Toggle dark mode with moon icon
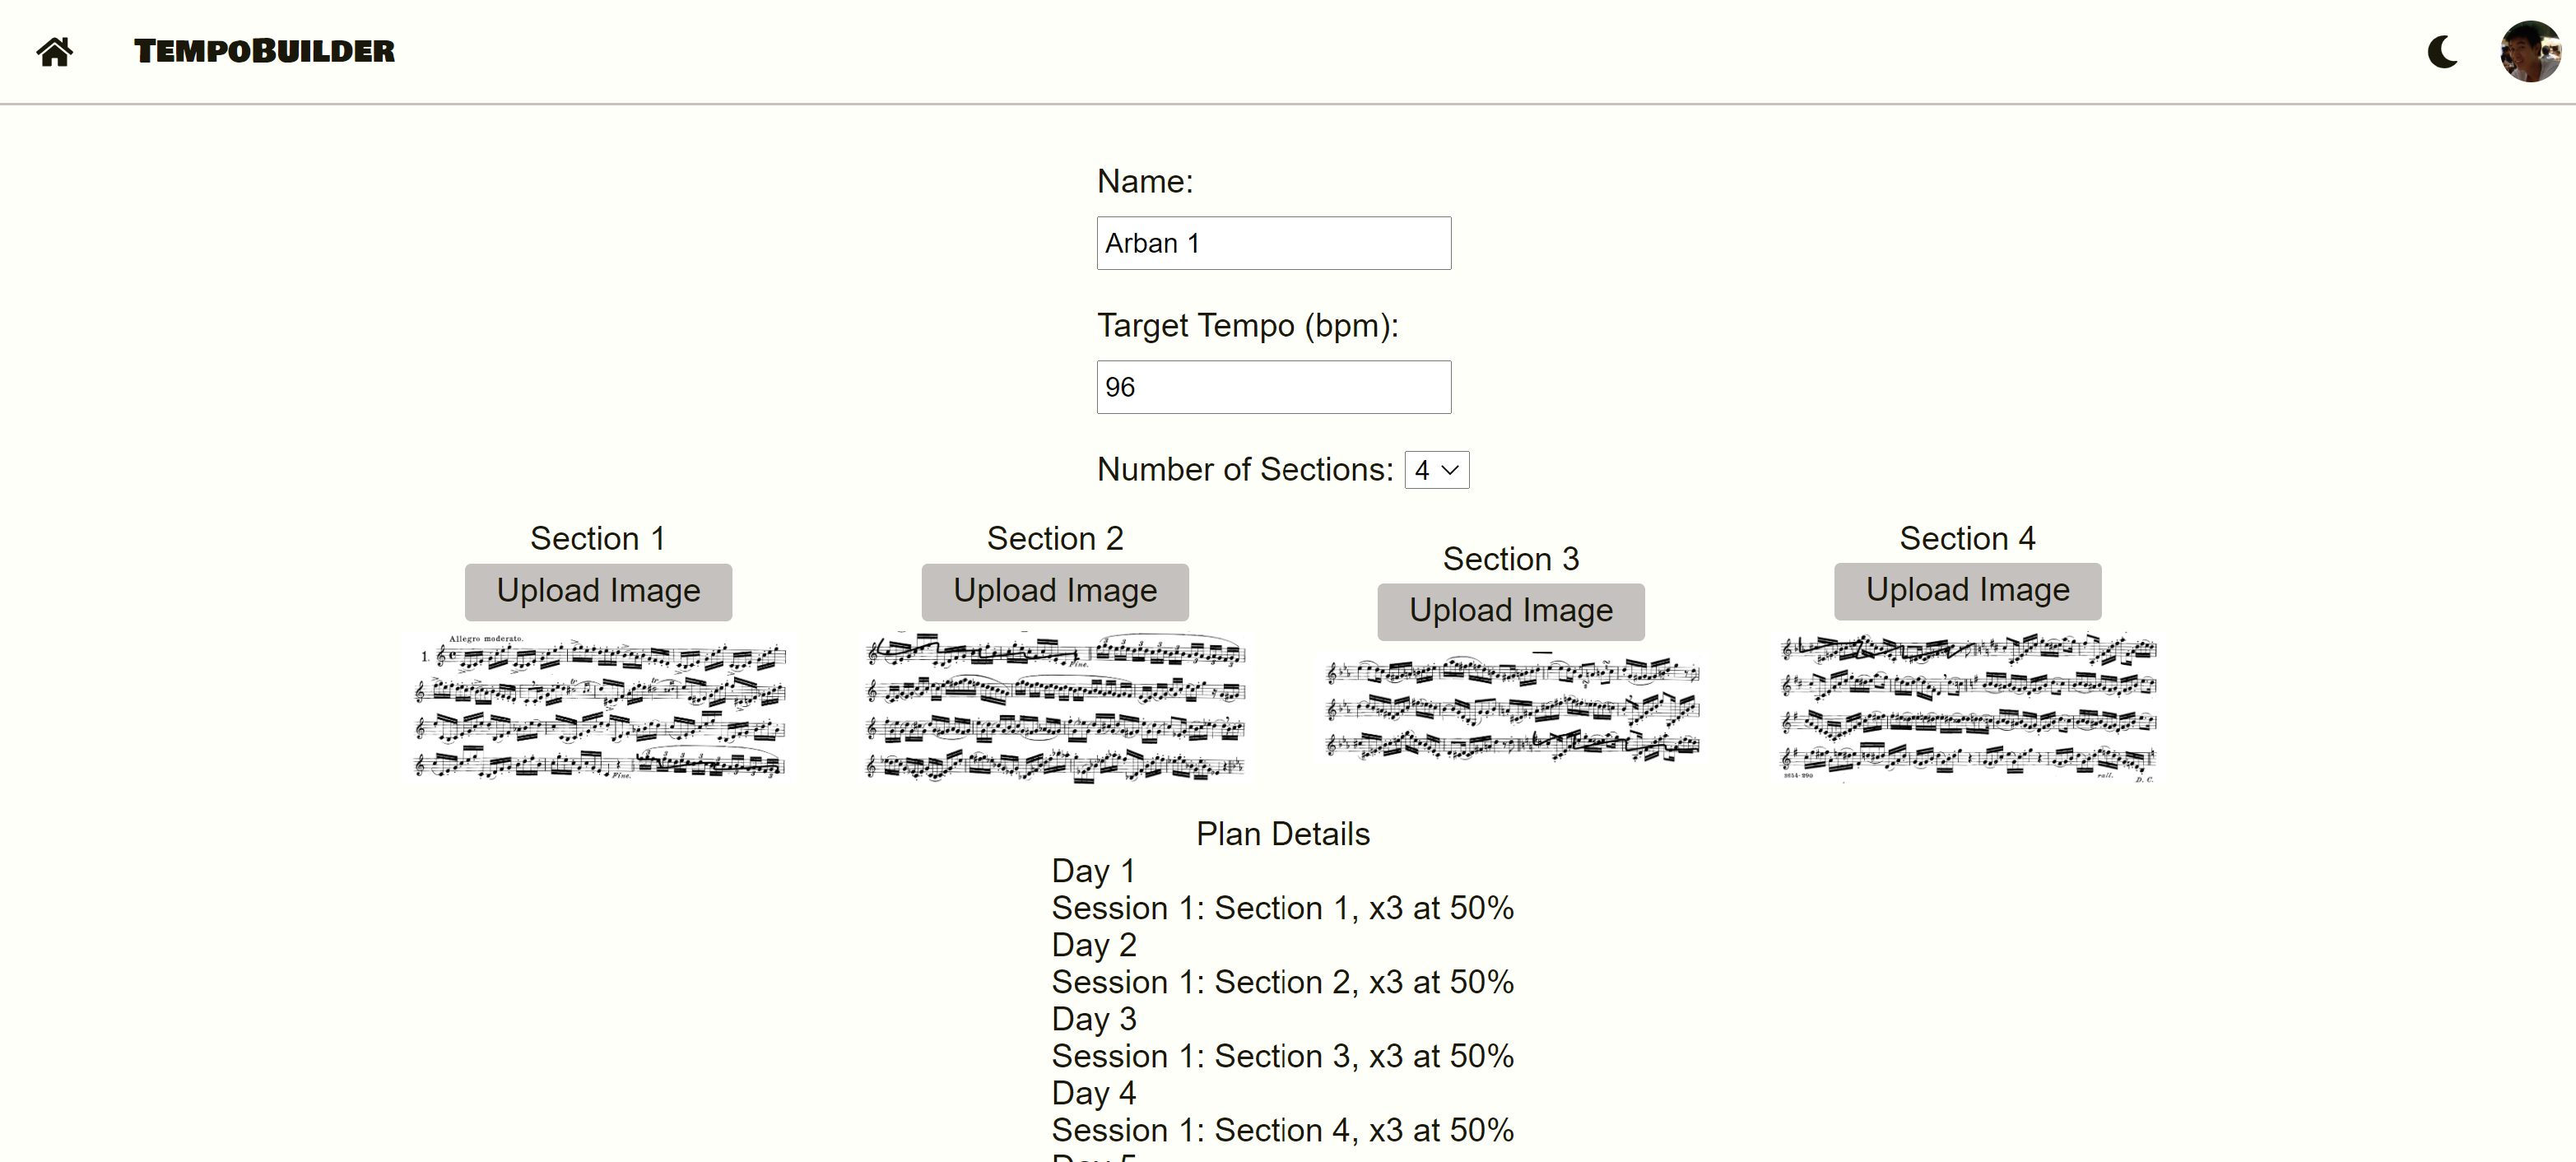 2442,51
